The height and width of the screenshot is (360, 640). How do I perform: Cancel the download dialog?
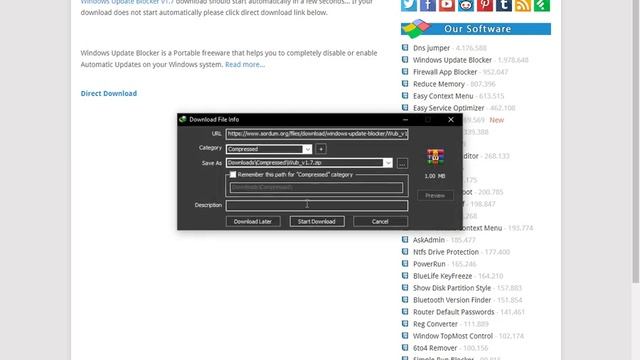pos(380,221)
